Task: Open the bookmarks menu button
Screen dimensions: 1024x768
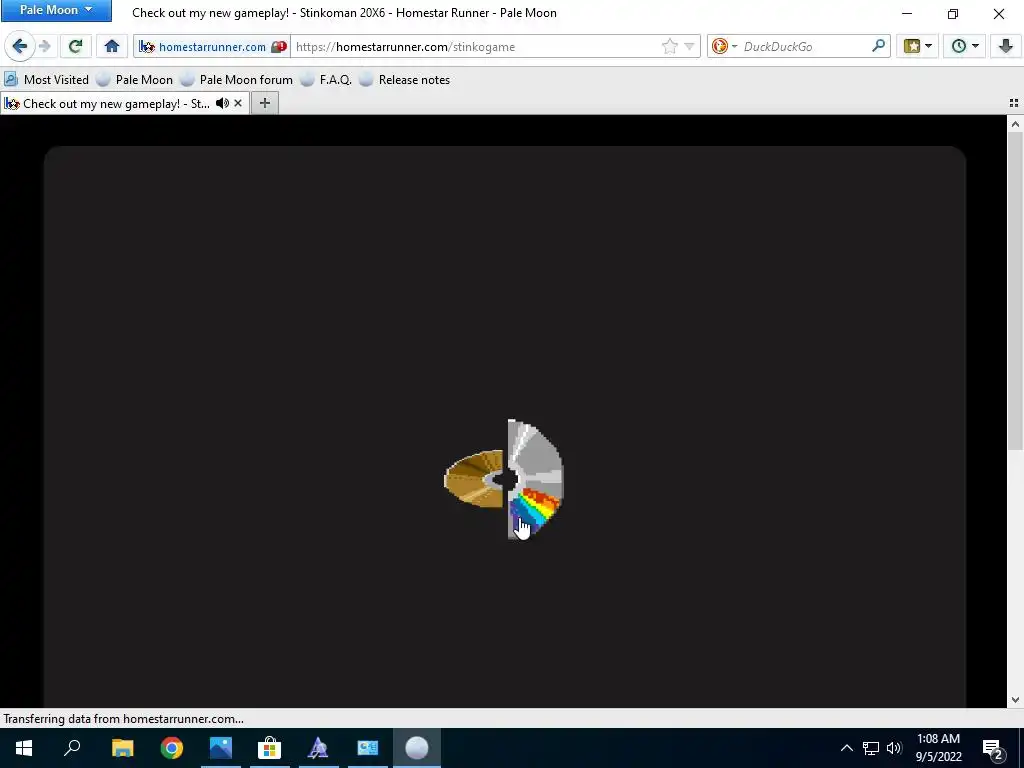Action: pos(912,46)
